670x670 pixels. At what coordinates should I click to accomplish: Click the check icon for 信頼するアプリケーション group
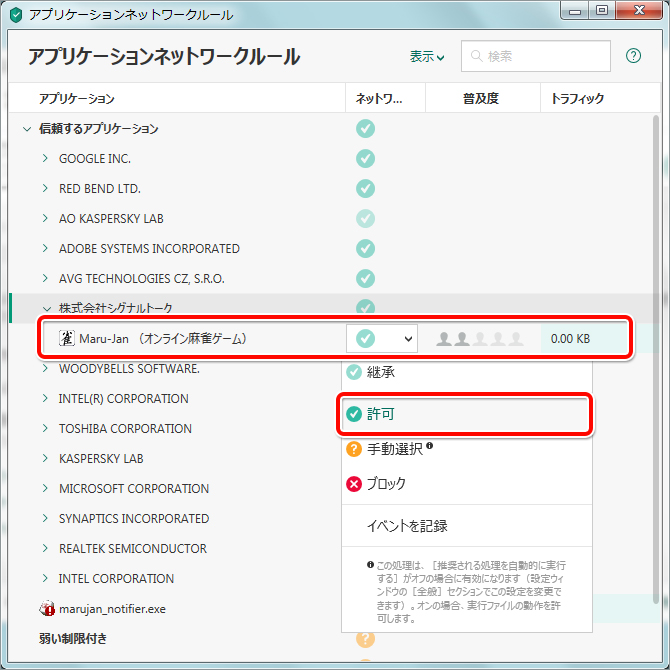click(x=365, y=129)
